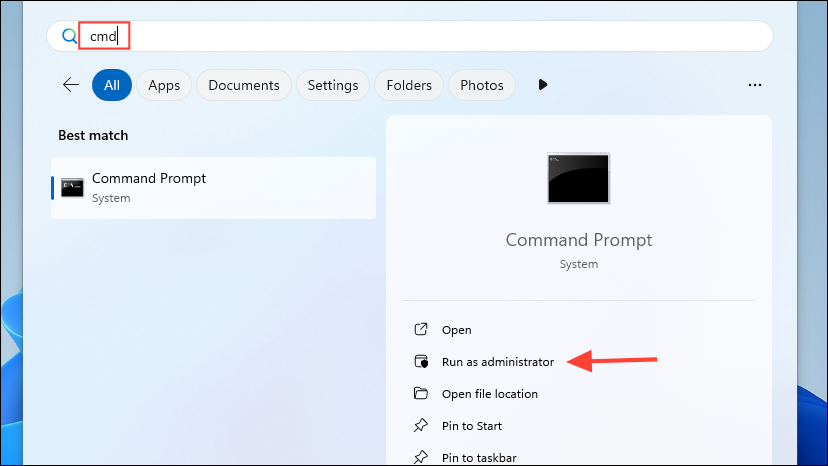Select the Command Prompt best match result

(x=213, y=188)
